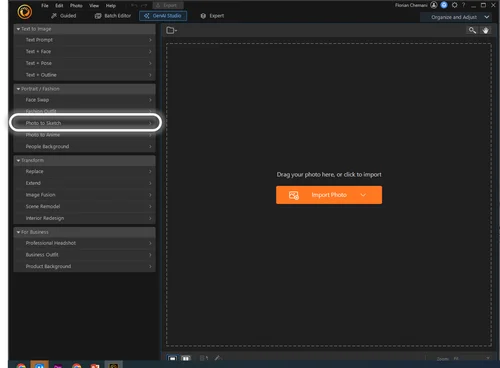
Task: Switch to the Guided mode tab
Action: [64, 16]
